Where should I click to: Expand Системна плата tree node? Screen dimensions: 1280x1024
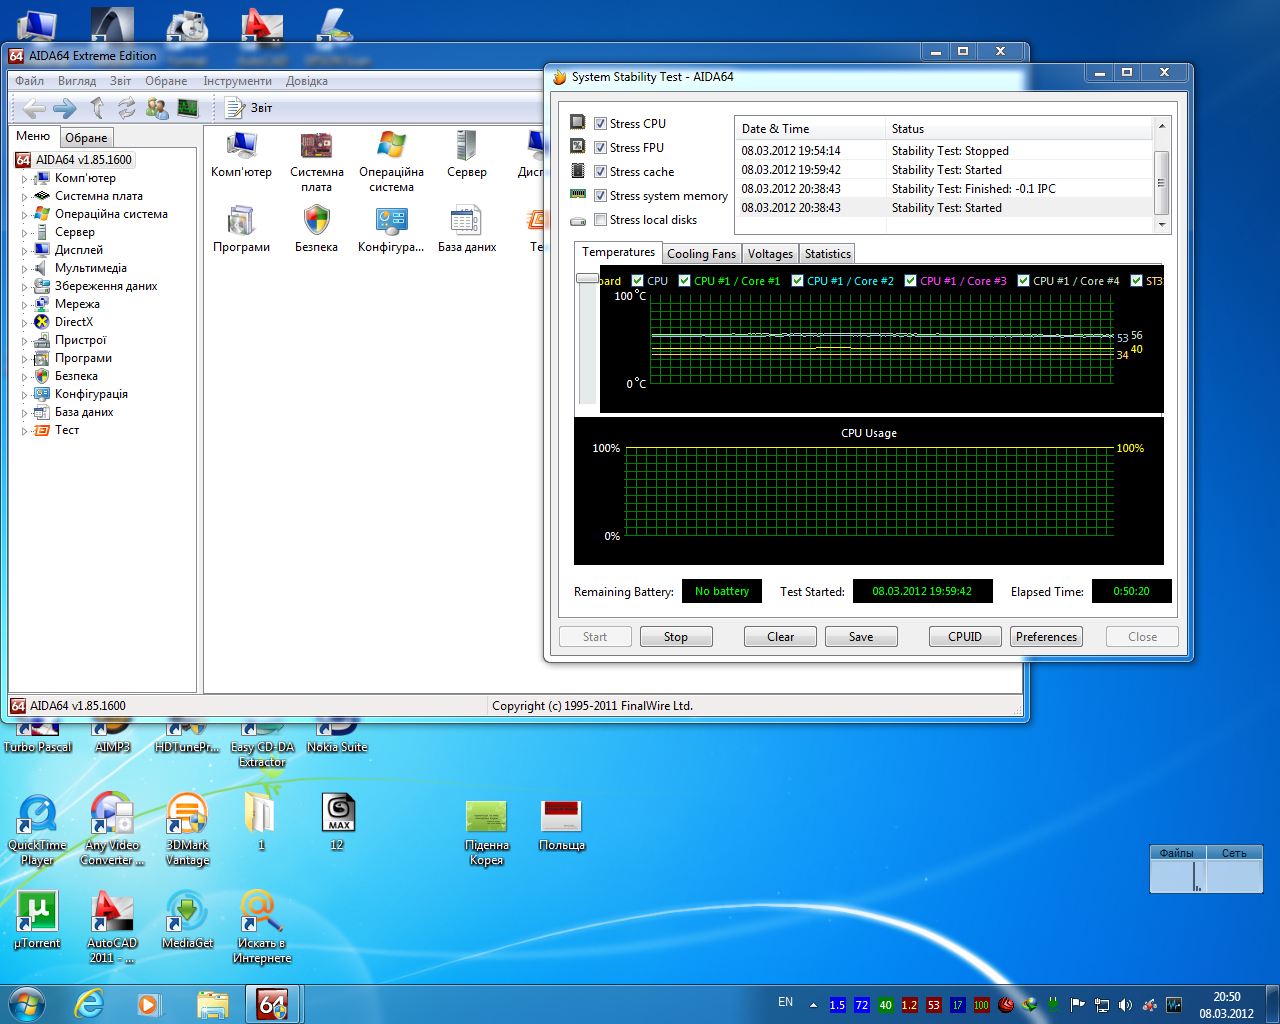tap(25, 197)
